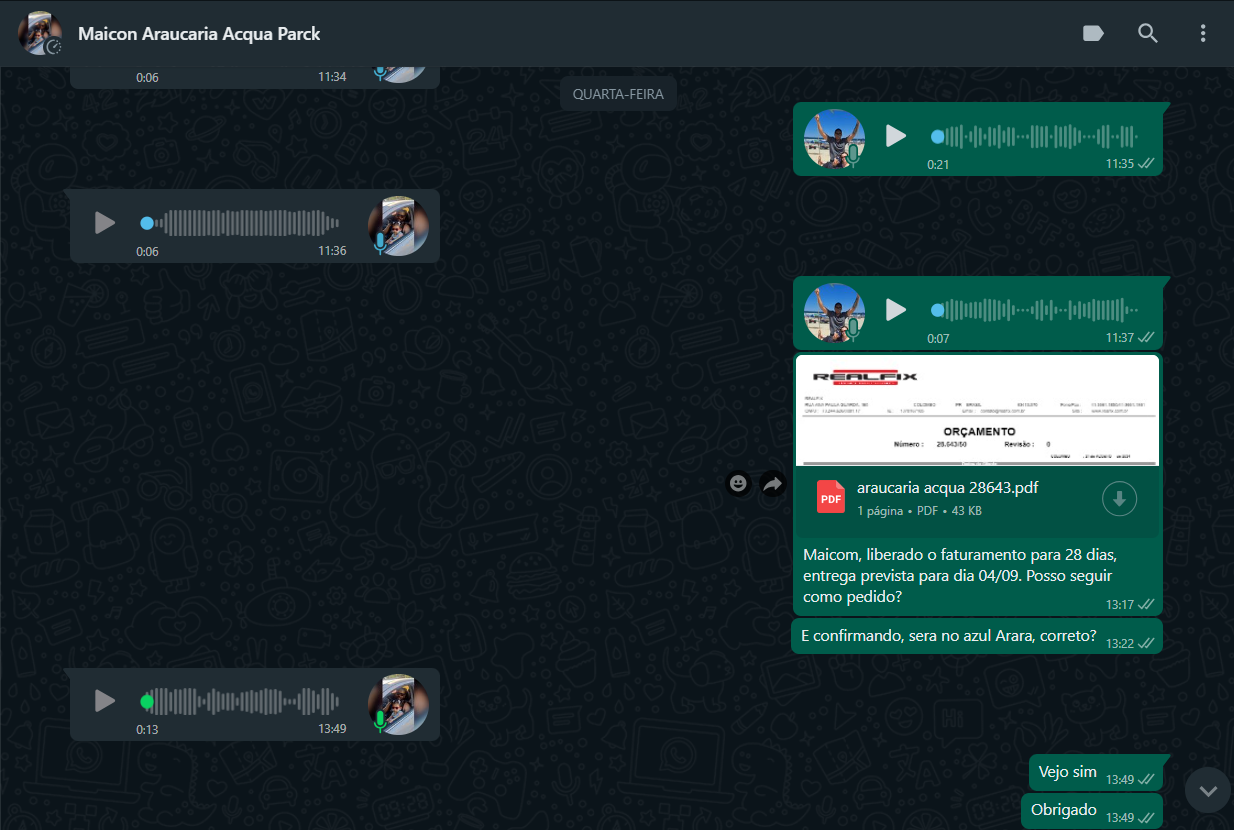Viewport: 1234px width, 830px height.
Task: Play the 0:13 received voice message
Action: pyautogui.click(x=105, y=701)
